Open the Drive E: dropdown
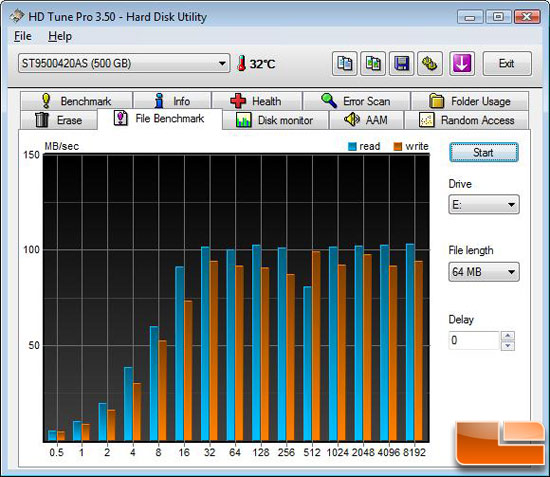This screenshot has height=477, width=550. (x=484, y=204)
